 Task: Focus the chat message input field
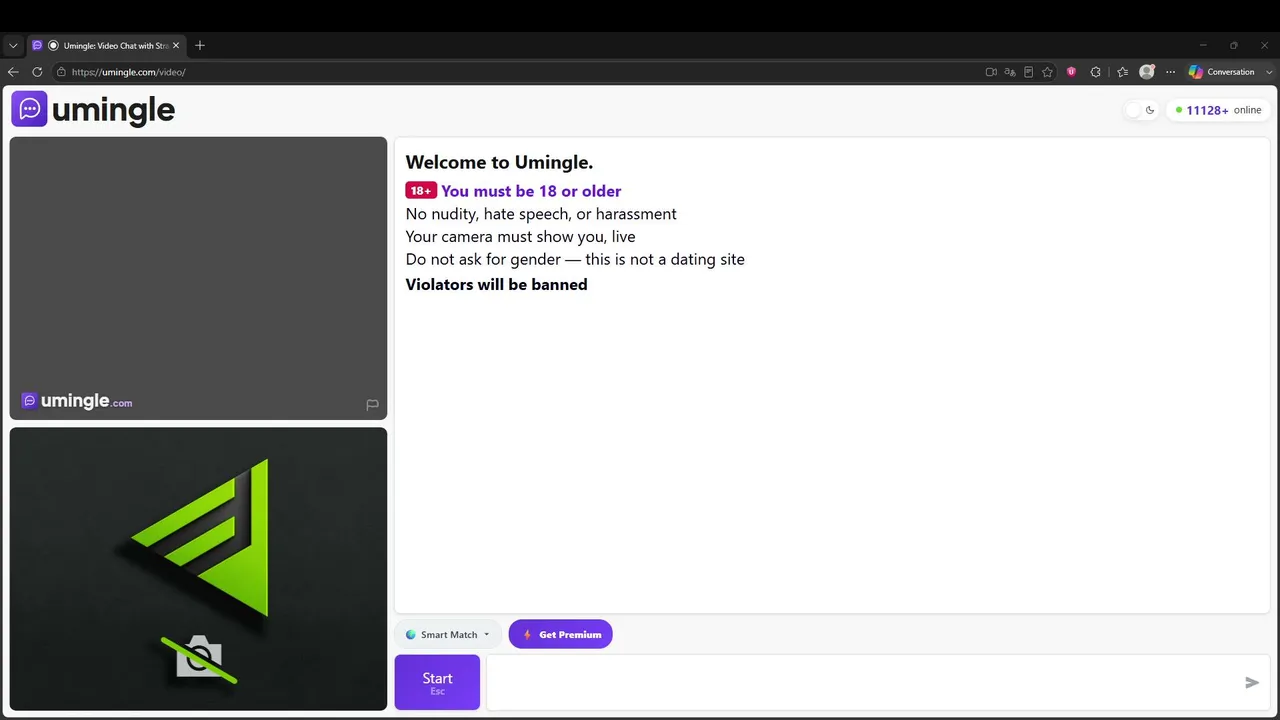coord(864,682)
